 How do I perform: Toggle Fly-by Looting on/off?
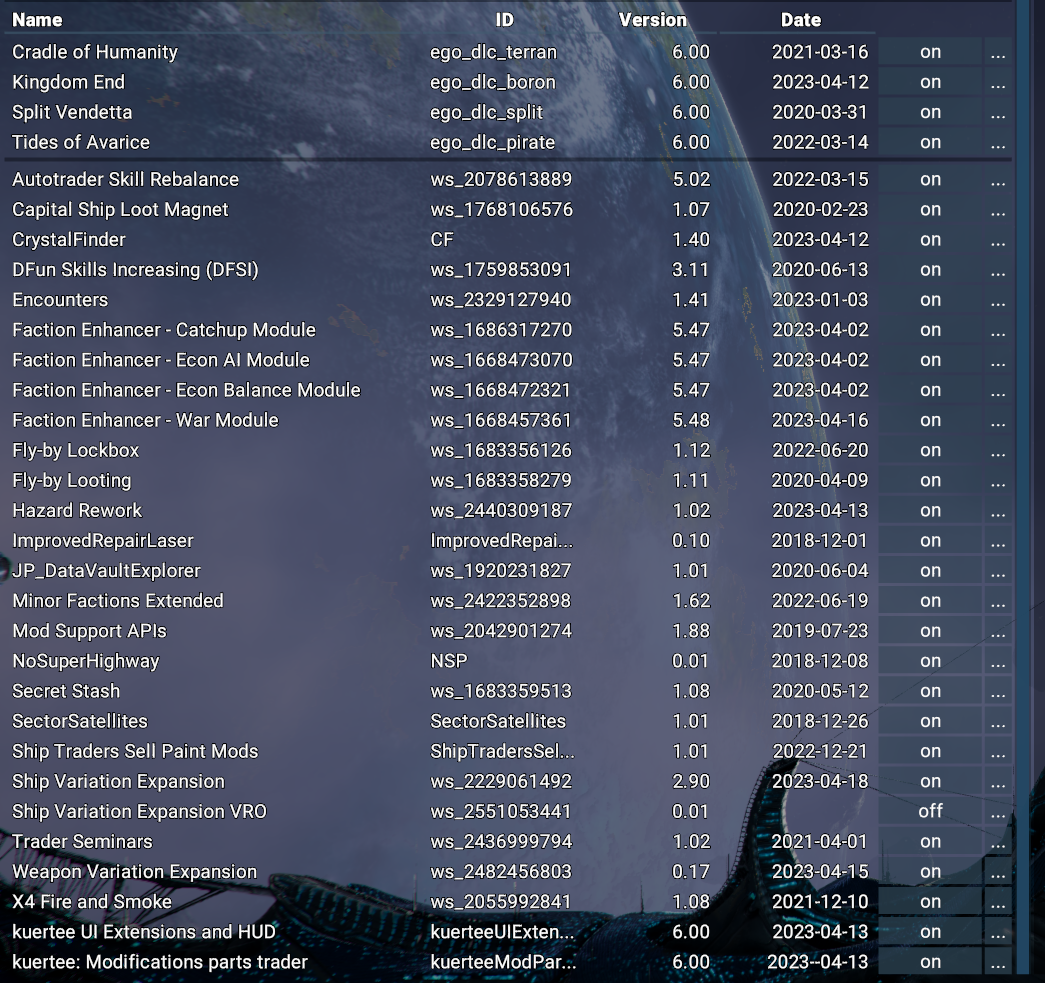[930, 480]
